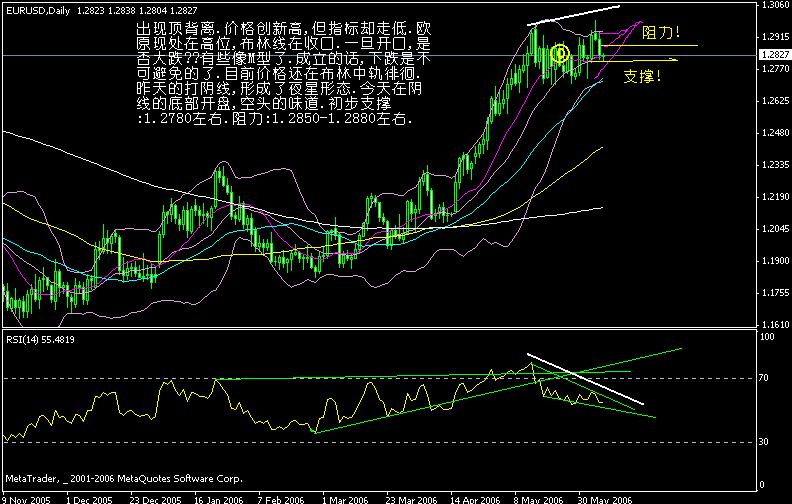This screenshot has height=504, width=792.
Task: Click comment line starting 昨天的打阴线
Action: (279, 89)
